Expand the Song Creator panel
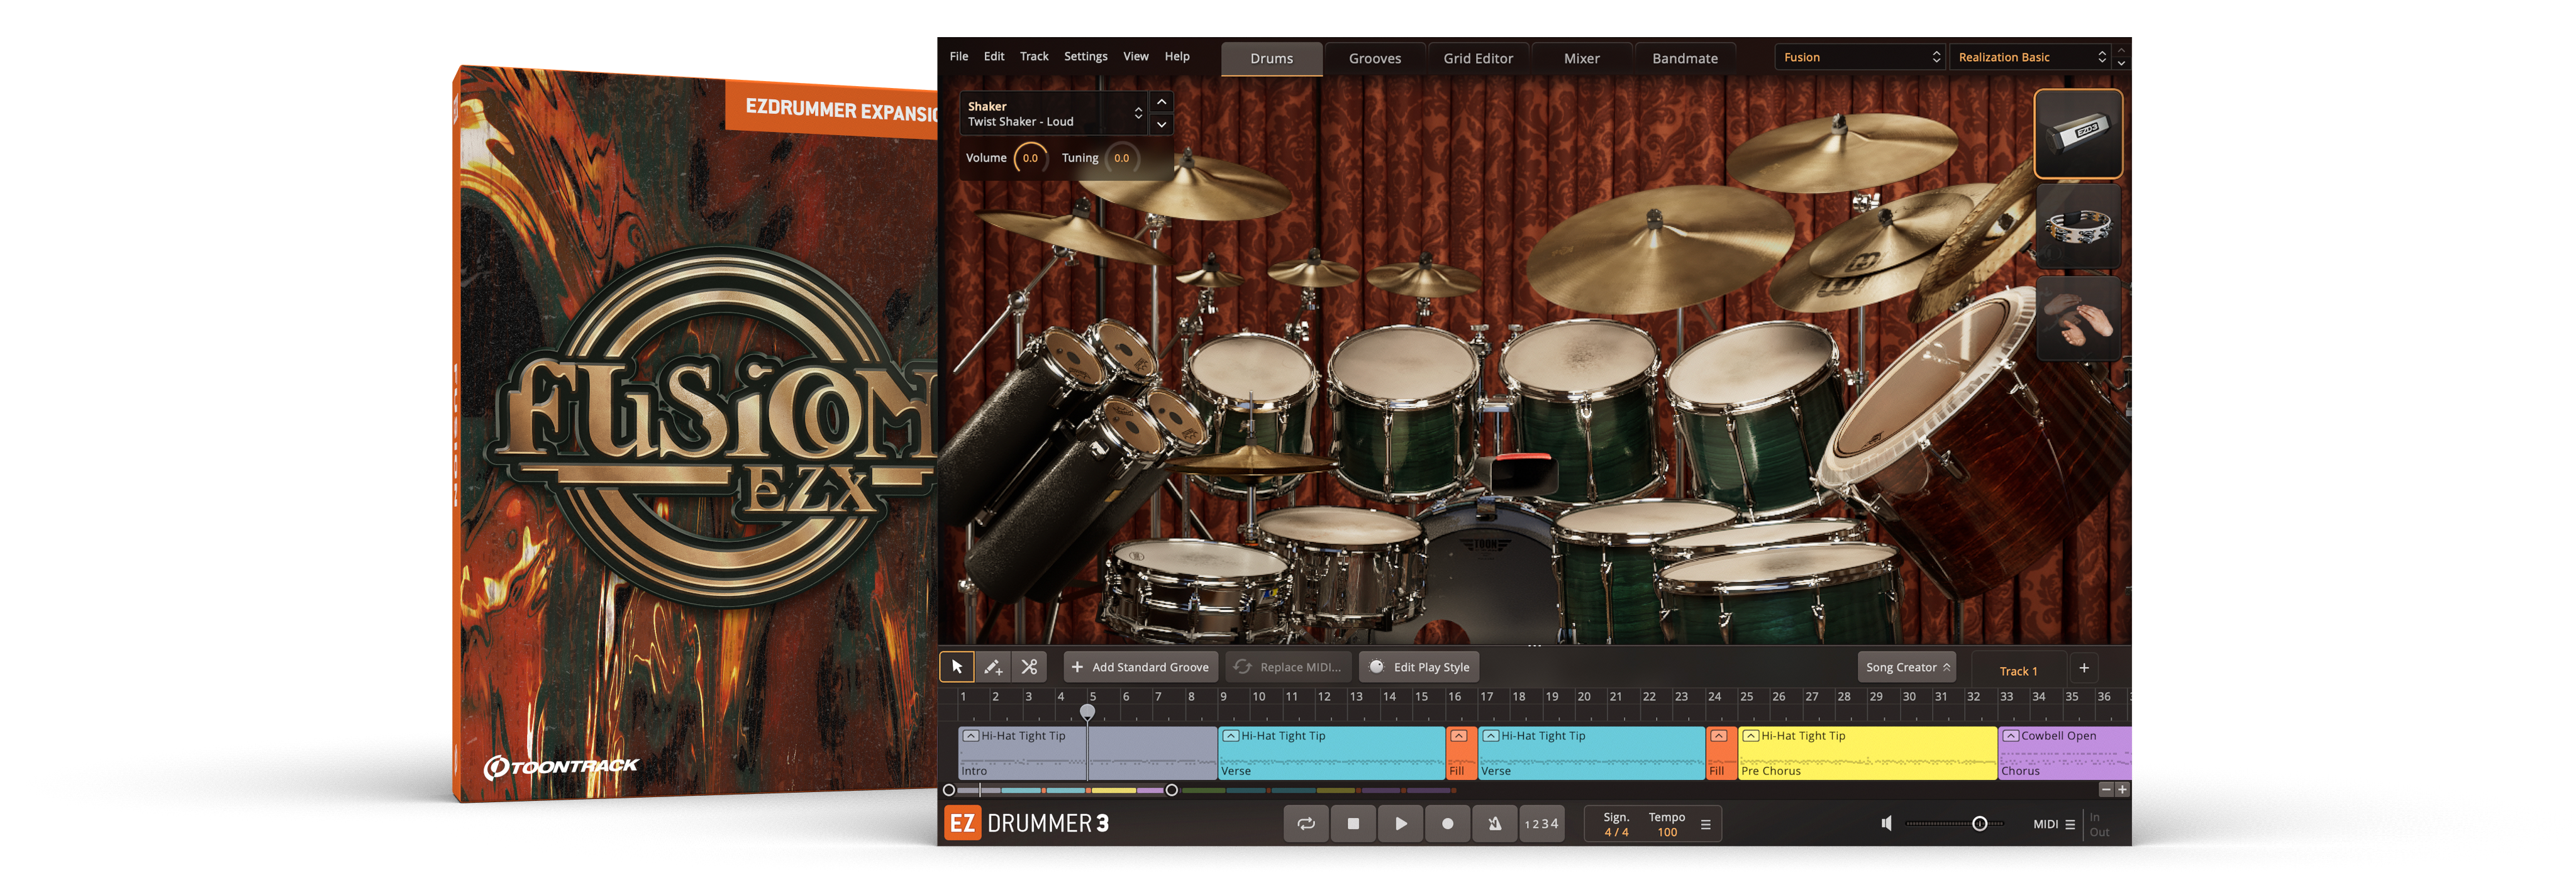The width and height of the screenshot is (2576, 892). (1907, 667)
